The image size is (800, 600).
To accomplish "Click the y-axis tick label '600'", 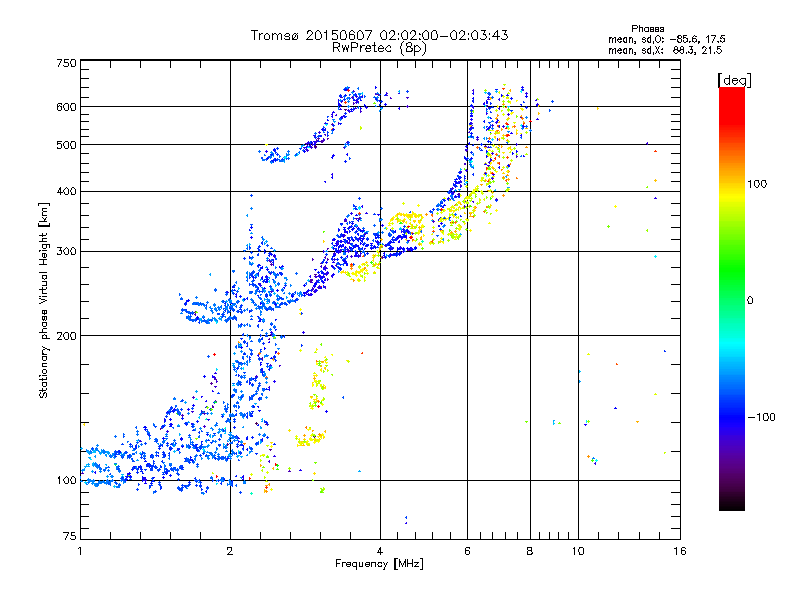I will [x=66, y=107].
